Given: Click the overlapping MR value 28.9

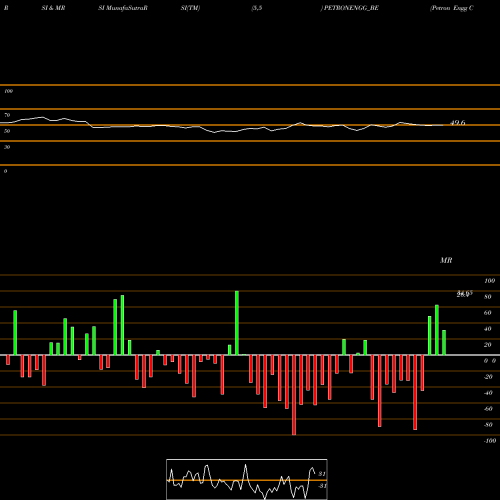Looking at the screenshot, I should 463,295.
